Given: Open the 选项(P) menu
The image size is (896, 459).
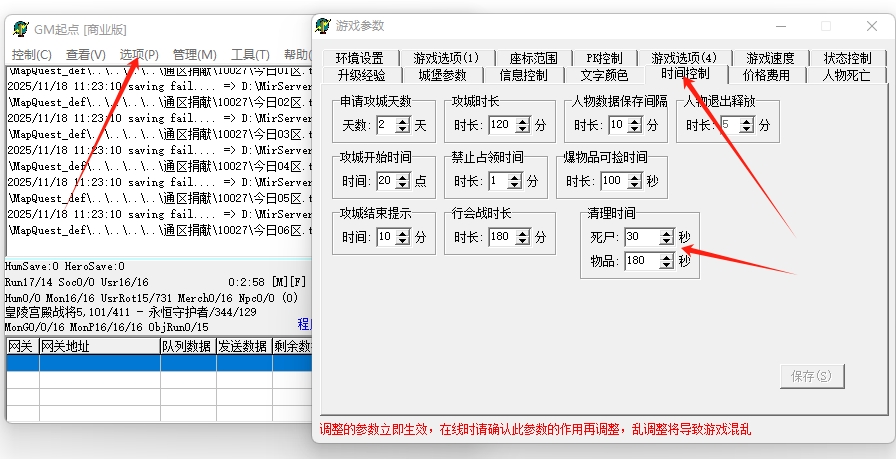Looking at the screenshot, I should (139, 55).
